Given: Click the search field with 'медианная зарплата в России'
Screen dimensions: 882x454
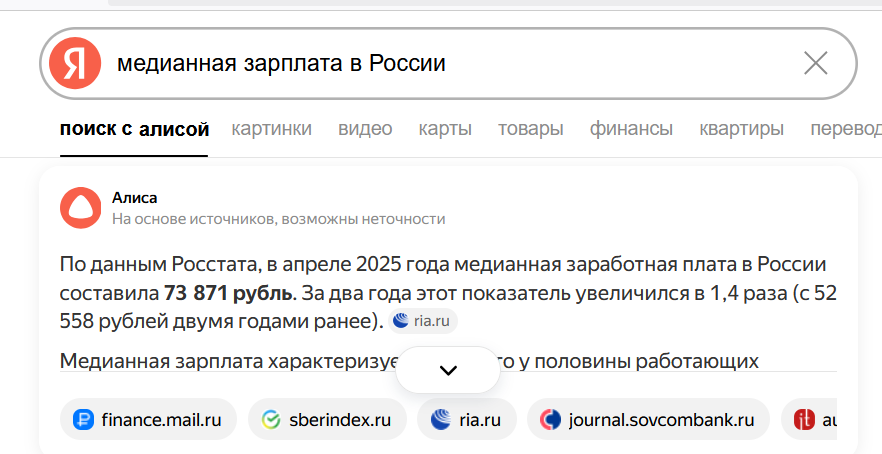Looking at the screenshot, I should pyautogui.click(x=448, y=64).
